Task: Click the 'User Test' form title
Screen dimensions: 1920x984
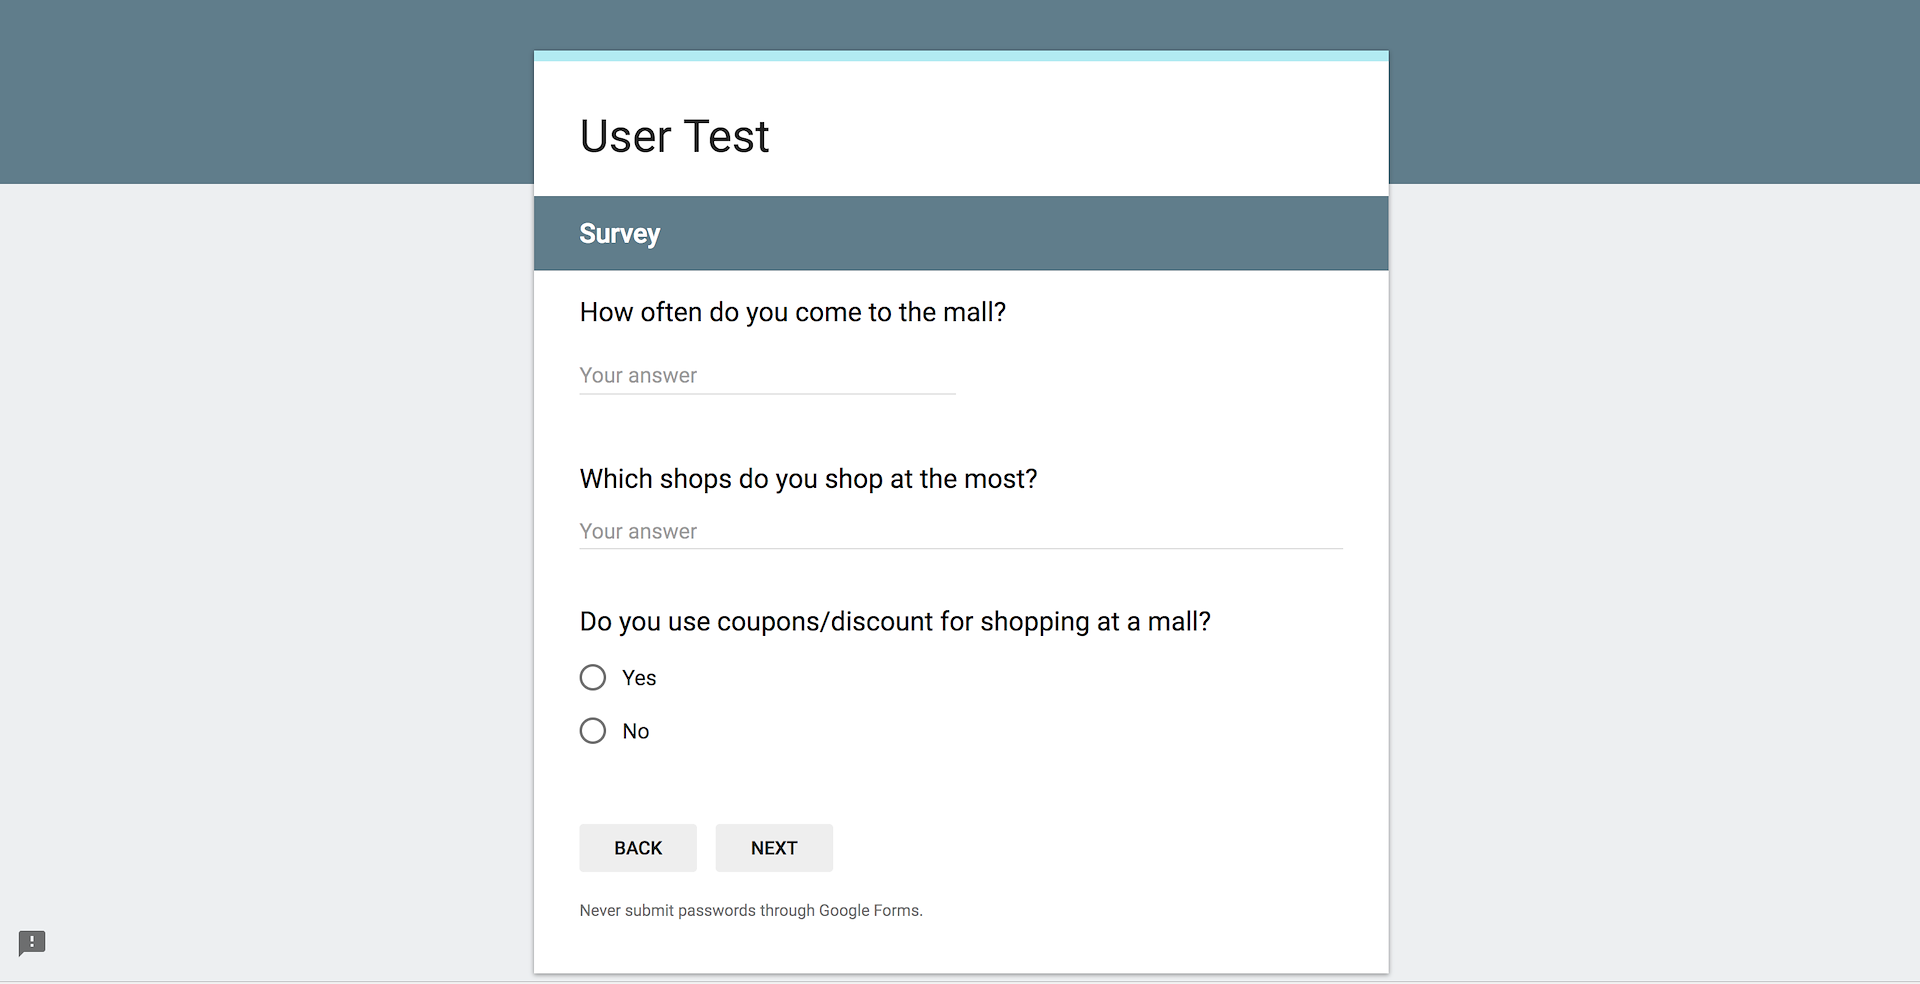Action: tap(675, 136)
